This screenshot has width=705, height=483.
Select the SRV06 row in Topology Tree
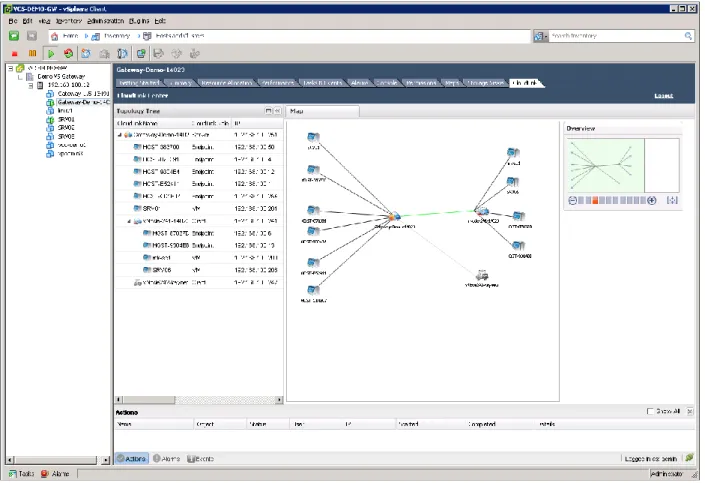point(199,270)
